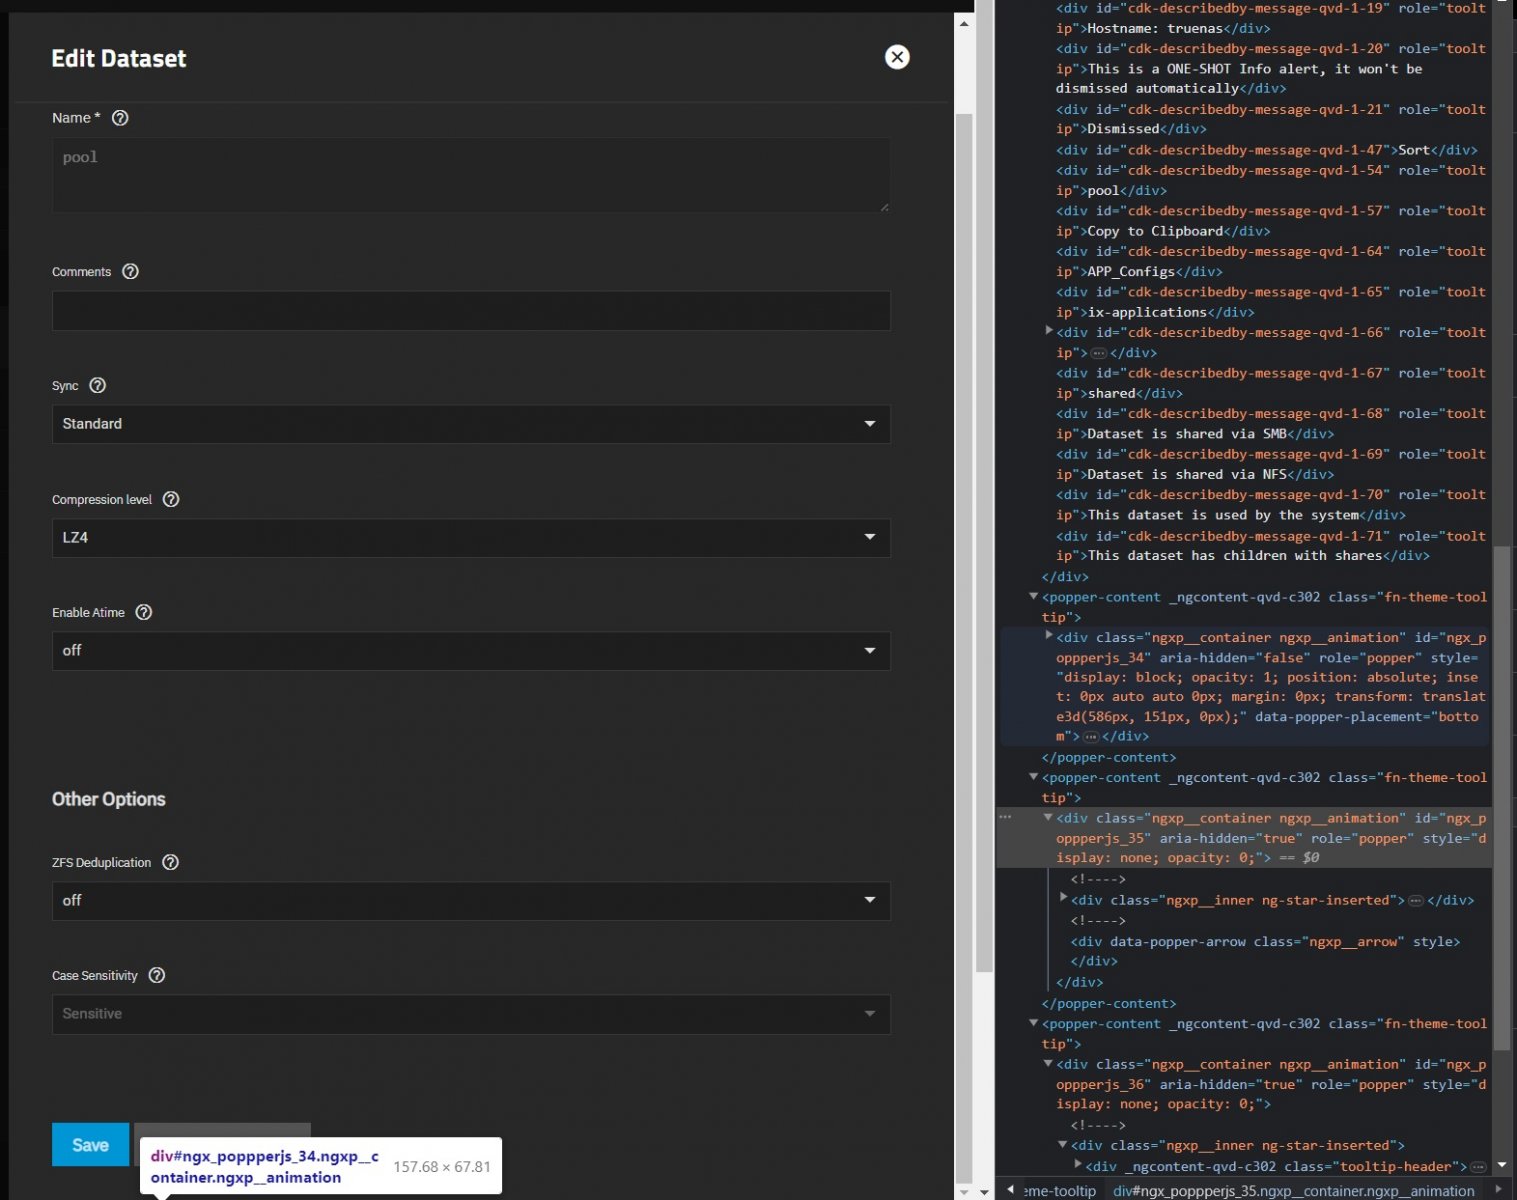The image size is (1517, 1200).
Task: Click the ellipsis in the poppperjs_34 div
Action: (x=1091, y=737)
